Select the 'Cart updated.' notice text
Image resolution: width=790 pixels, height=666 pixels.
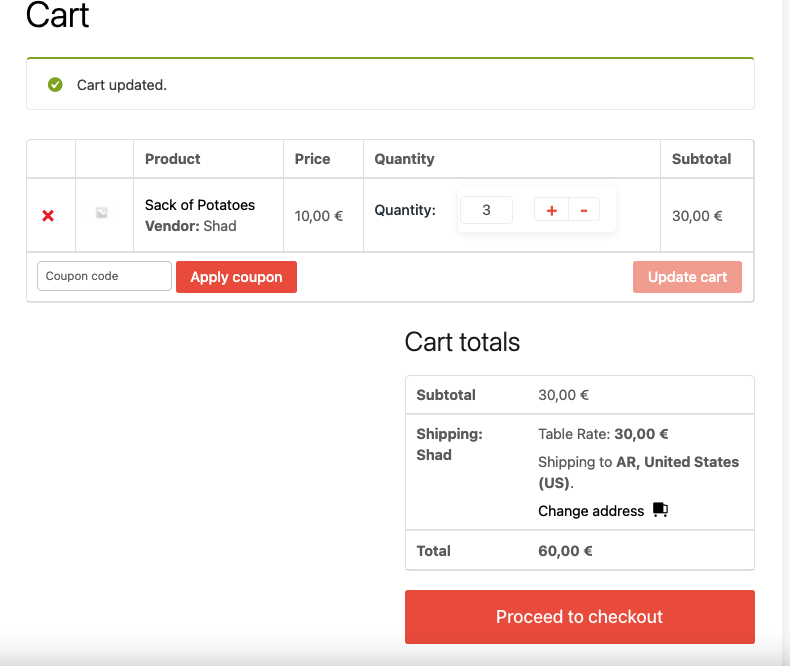(121, 85)
